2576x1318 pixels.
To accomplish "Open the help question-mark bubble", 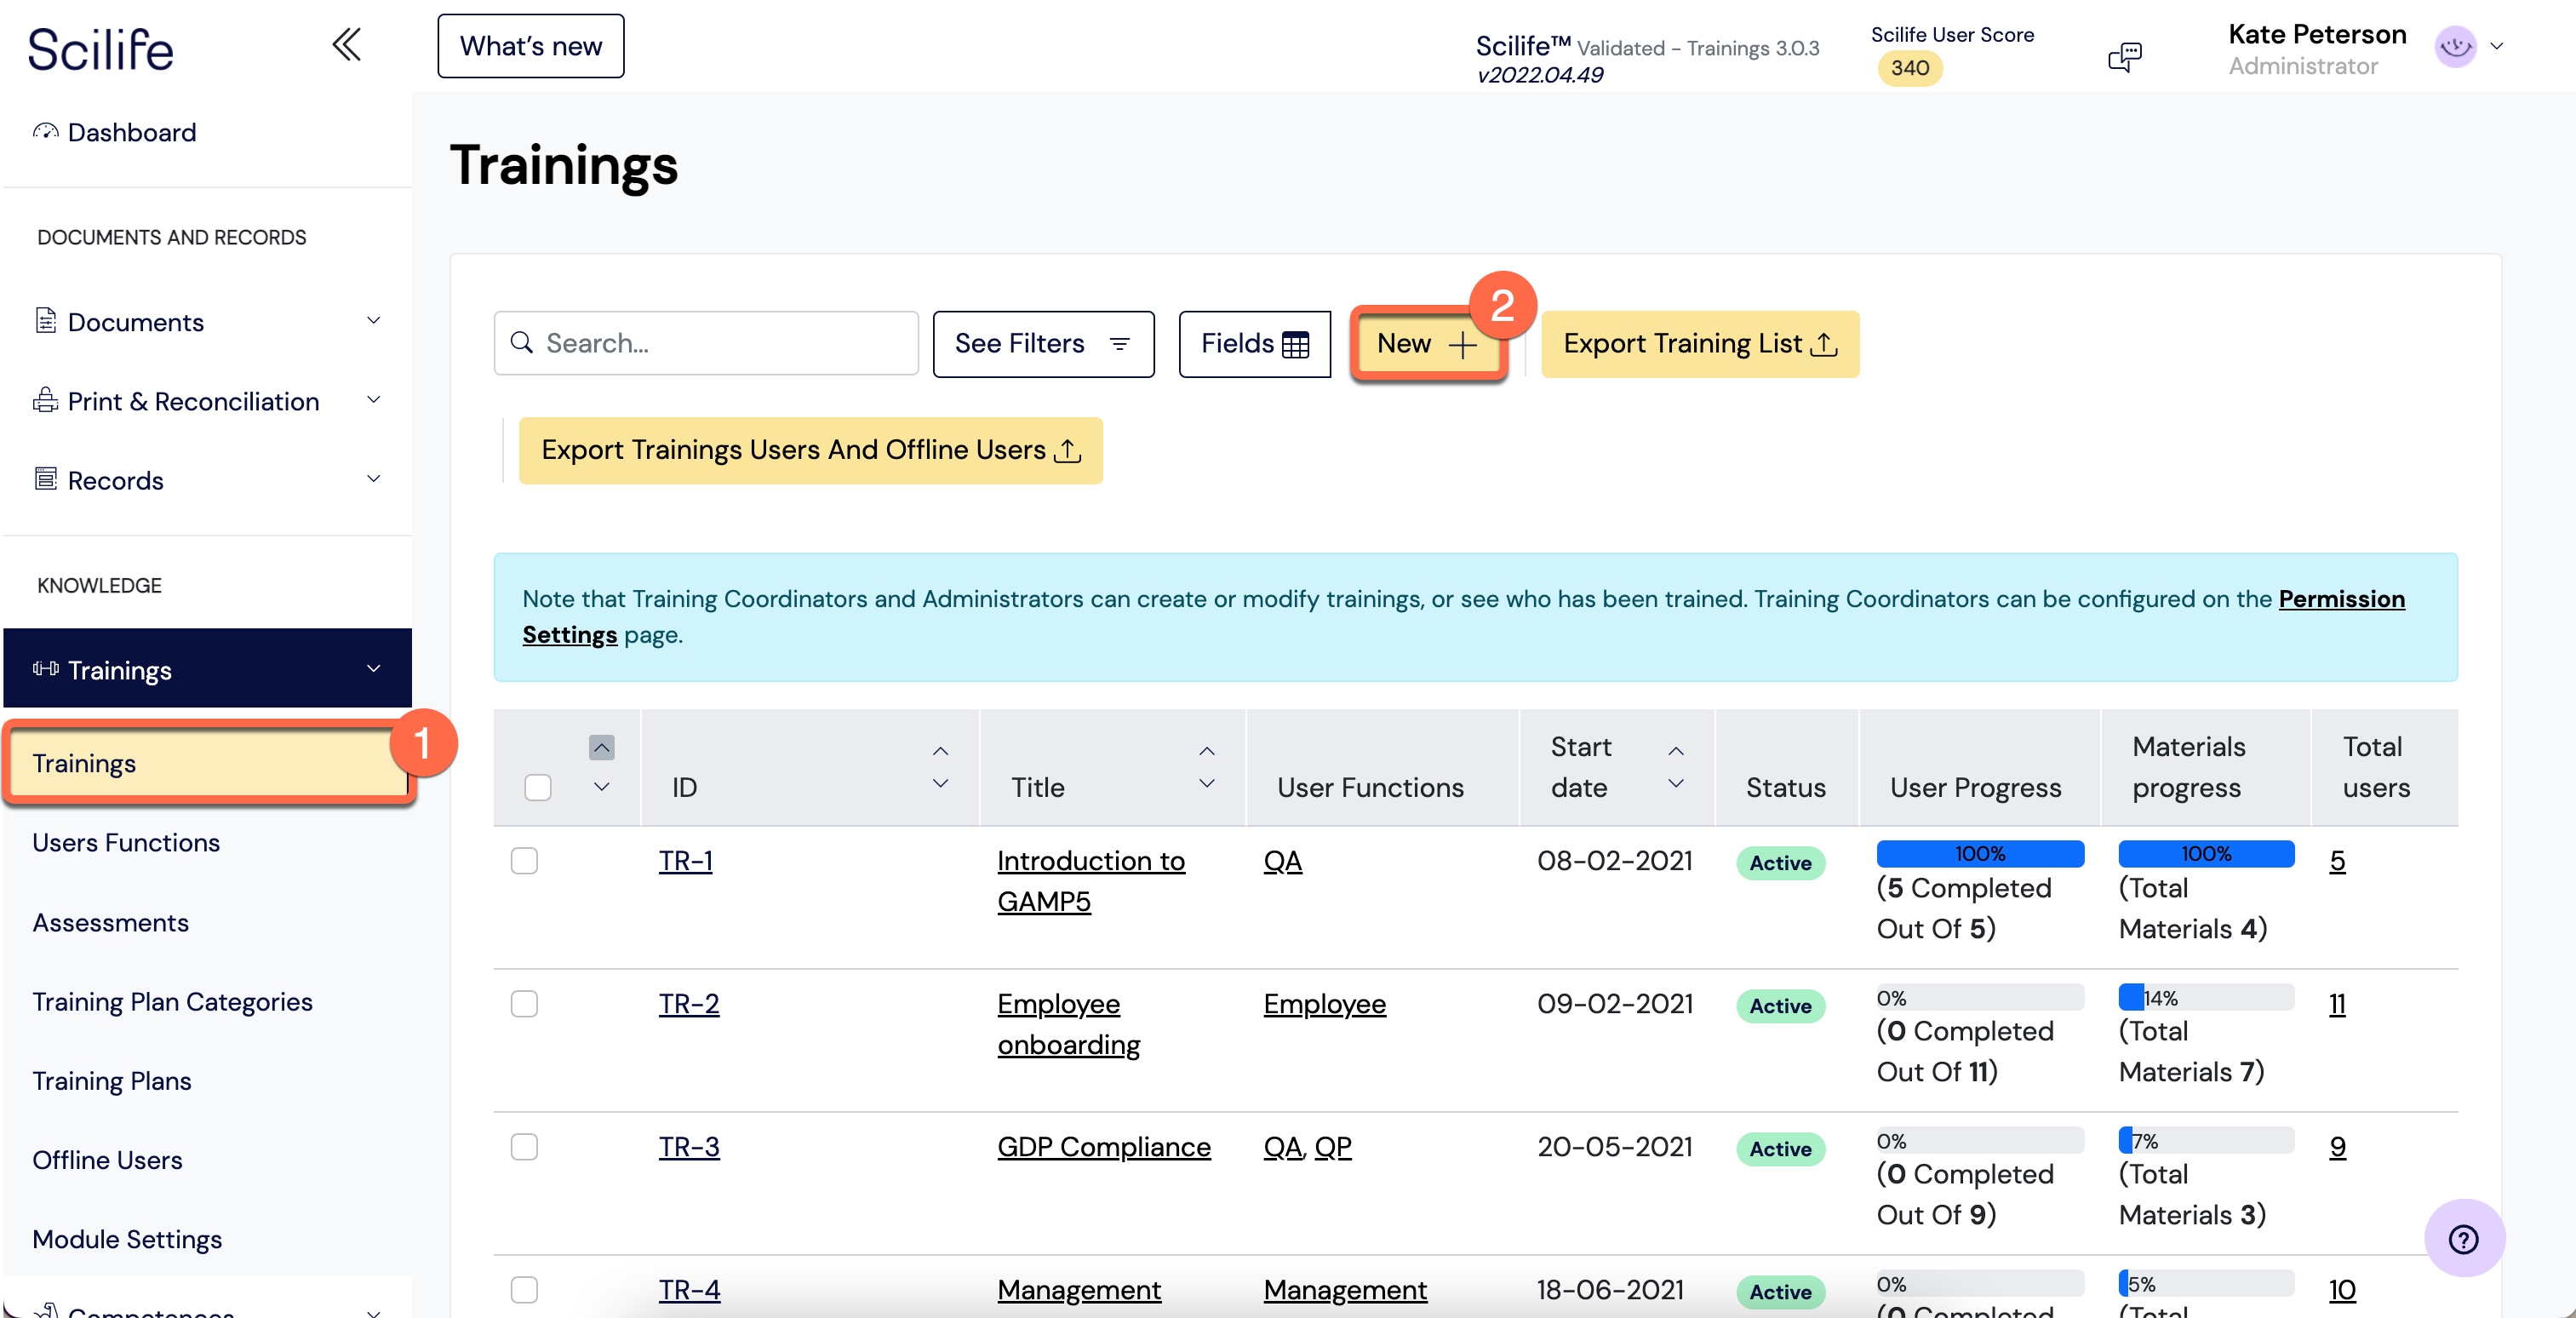I will click(x=2464, y=1239).
